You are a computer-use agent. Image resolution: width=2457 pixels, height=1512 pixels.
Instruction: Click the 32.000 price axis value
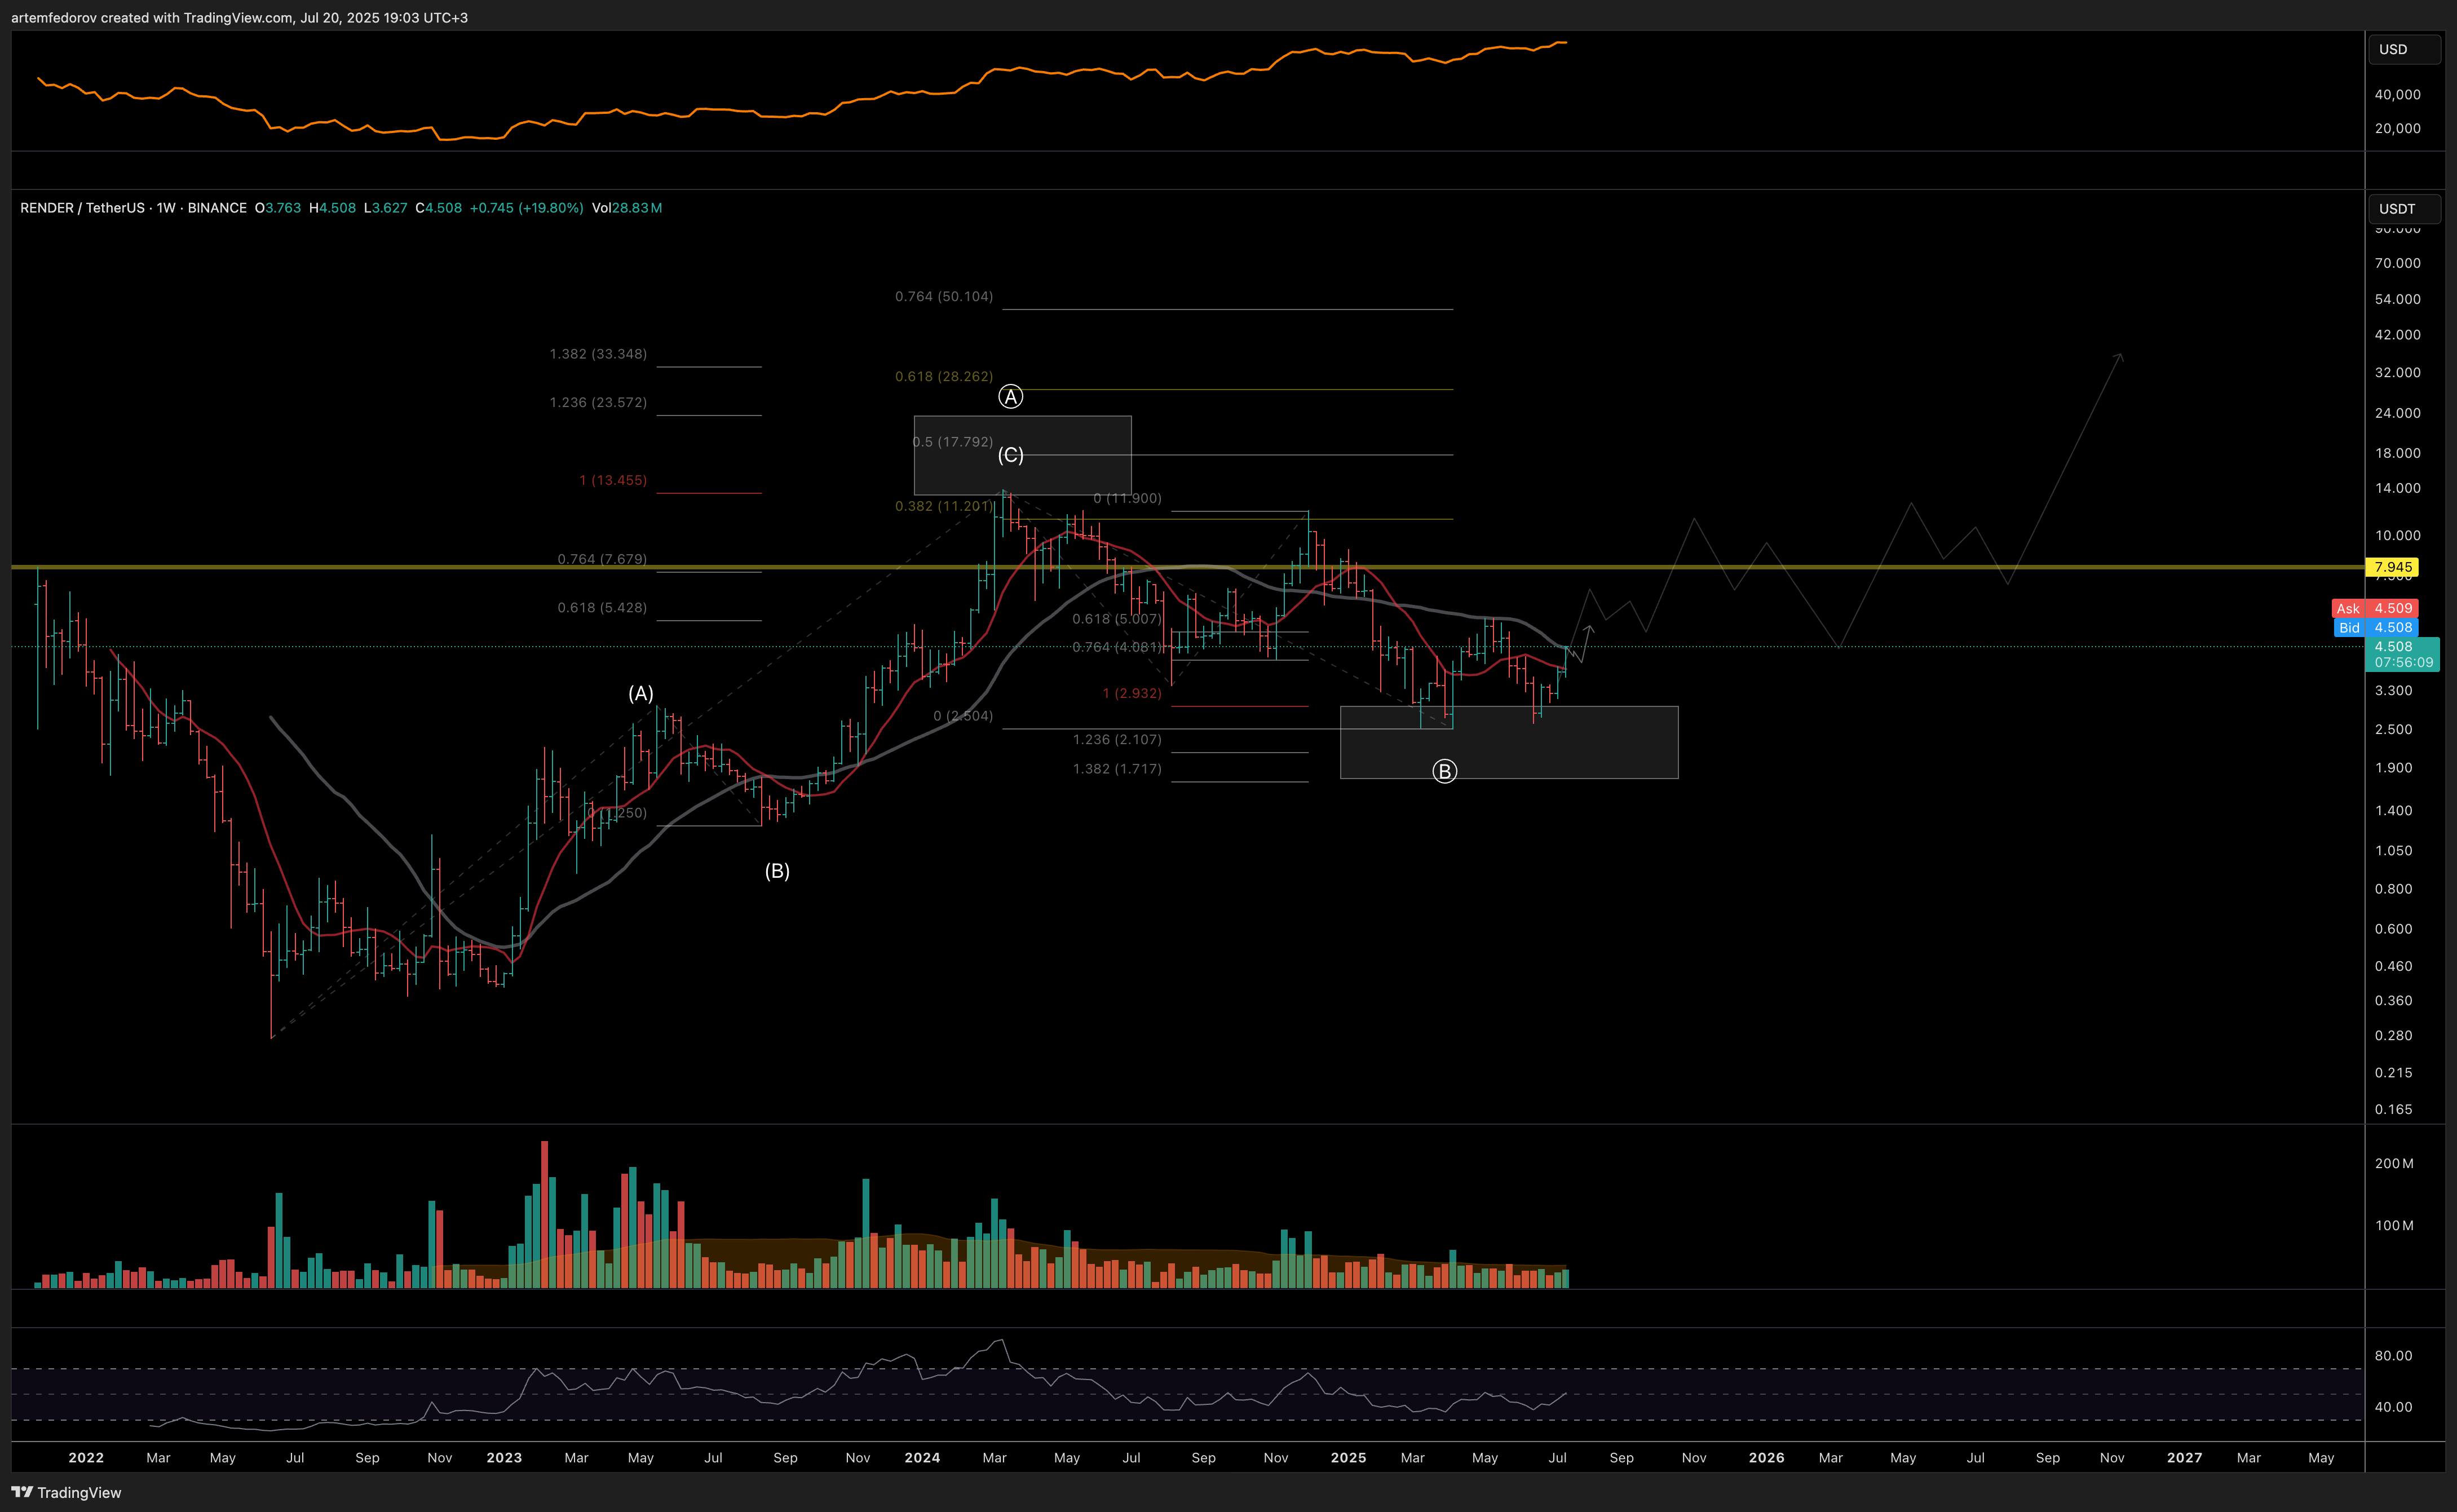pyautogui.click(x=2398, y=372)
